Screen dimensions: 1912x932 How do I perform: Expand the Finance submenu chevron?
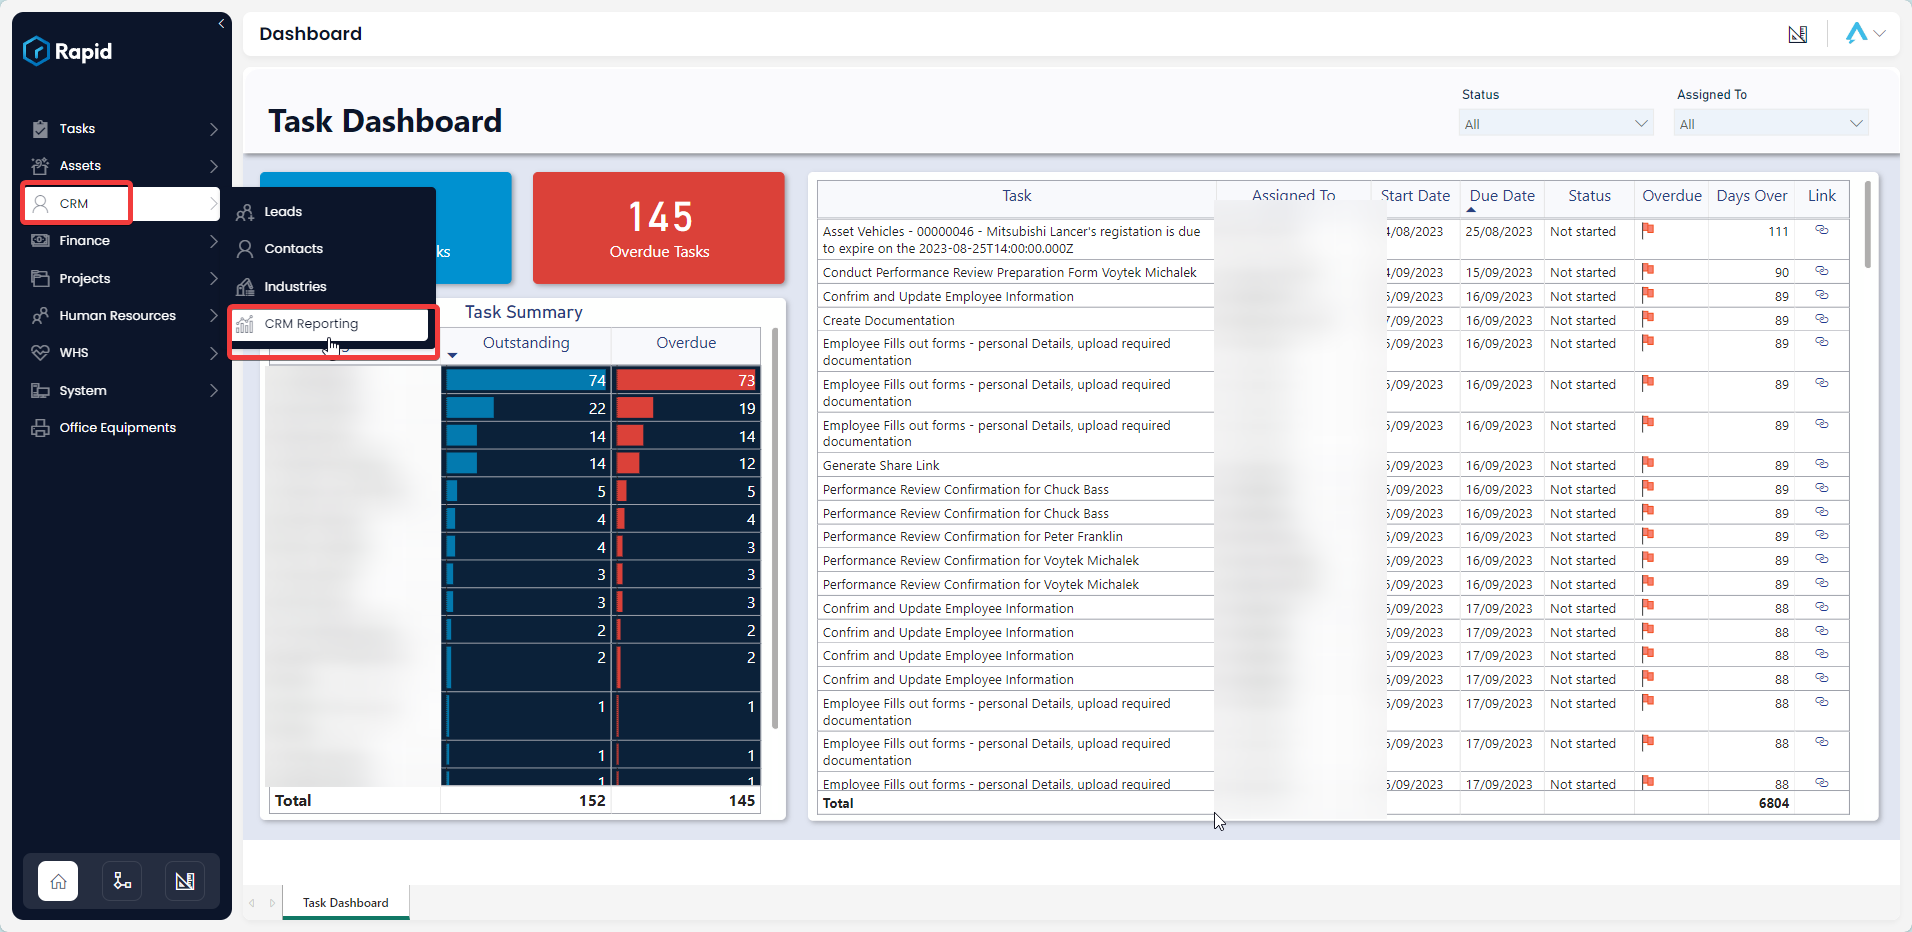pos(213,241)
